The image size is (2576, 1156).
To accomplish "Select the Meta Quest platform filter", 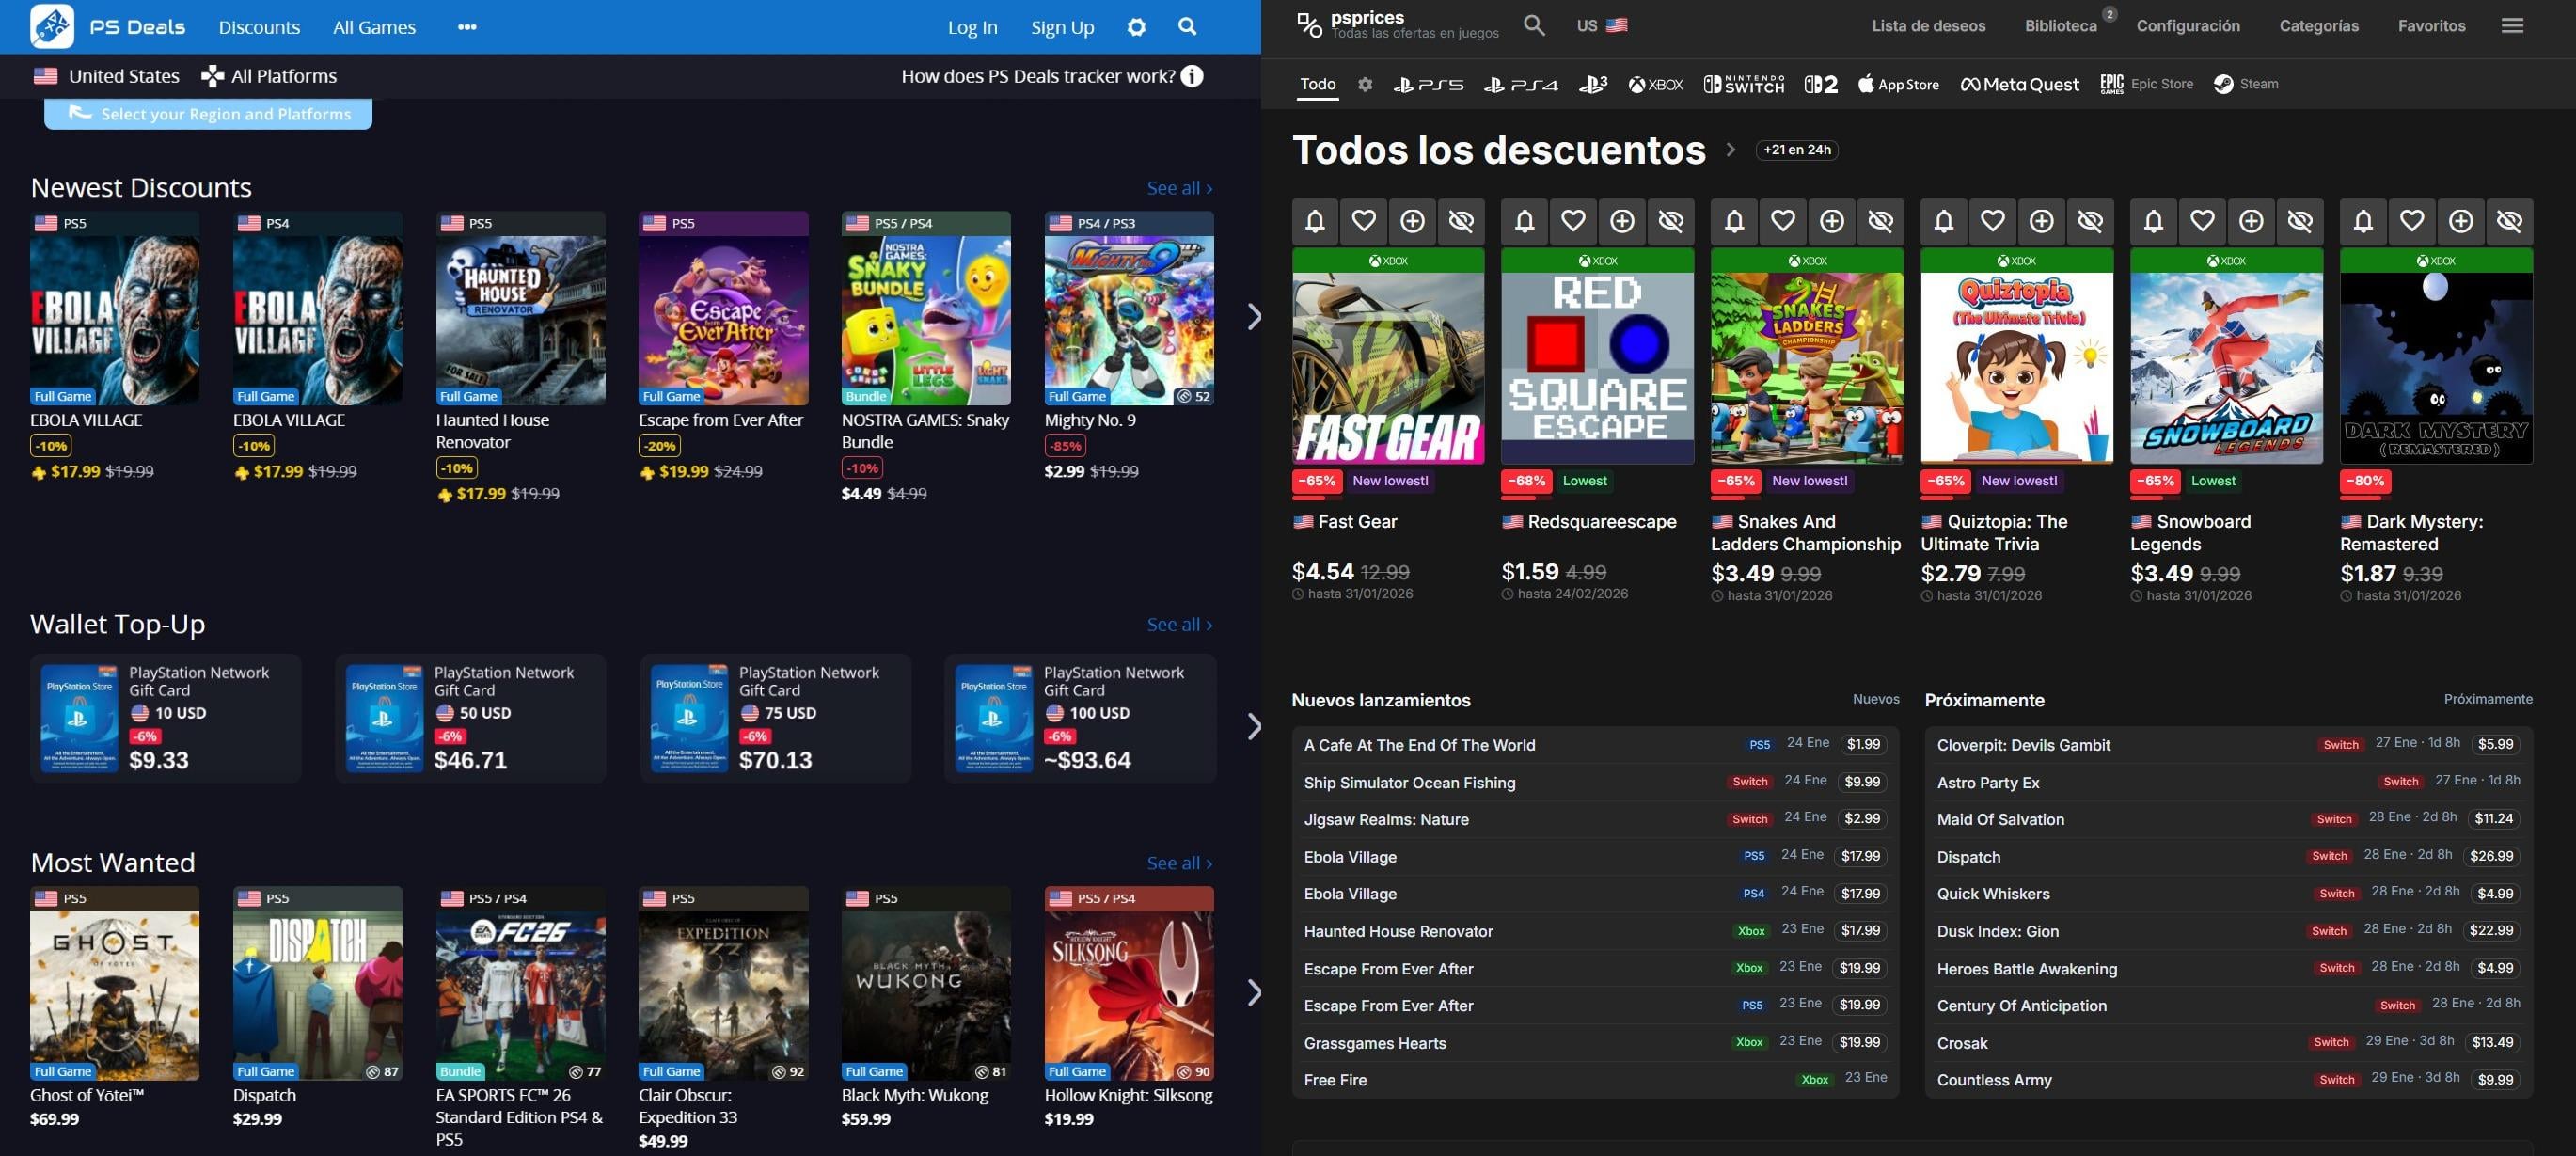I will [2019, 85].
